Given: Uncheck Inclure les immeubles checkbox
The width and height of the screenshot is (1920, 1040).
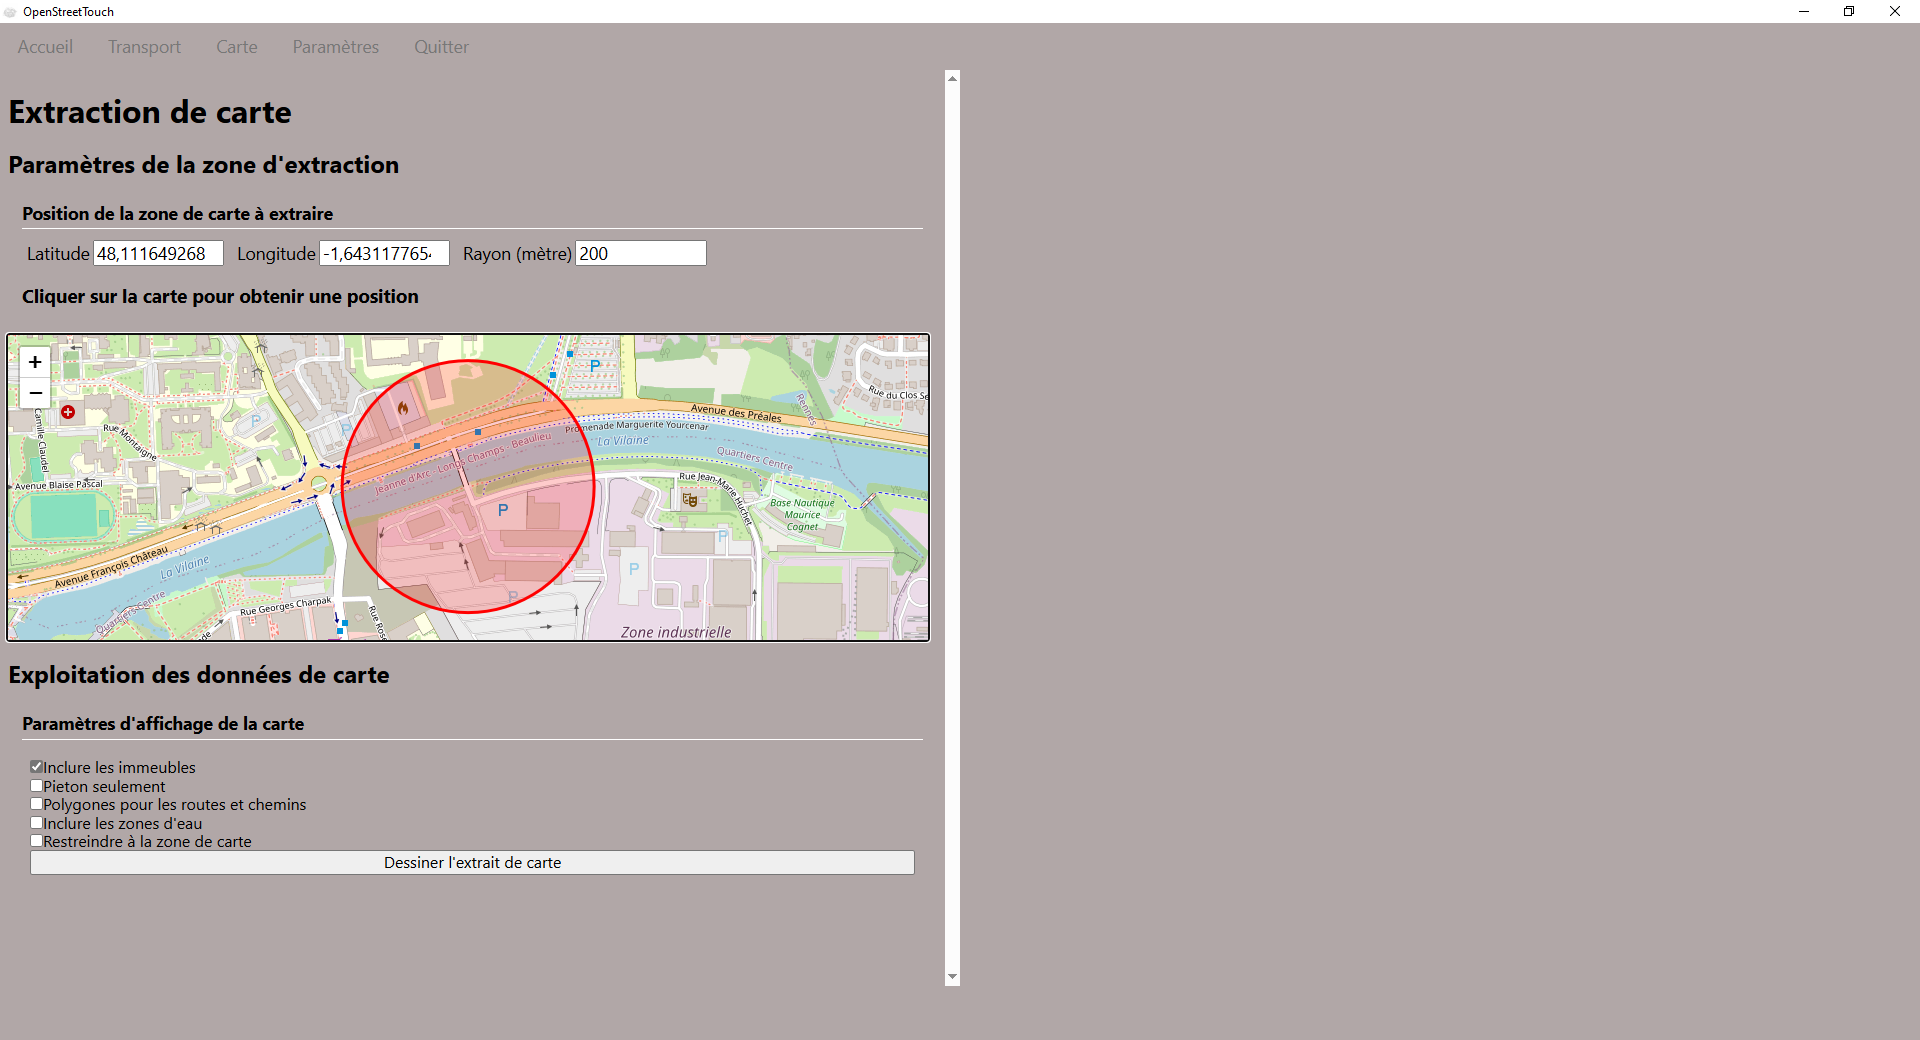Looking at the screenshot, I should tap(37, 767).
